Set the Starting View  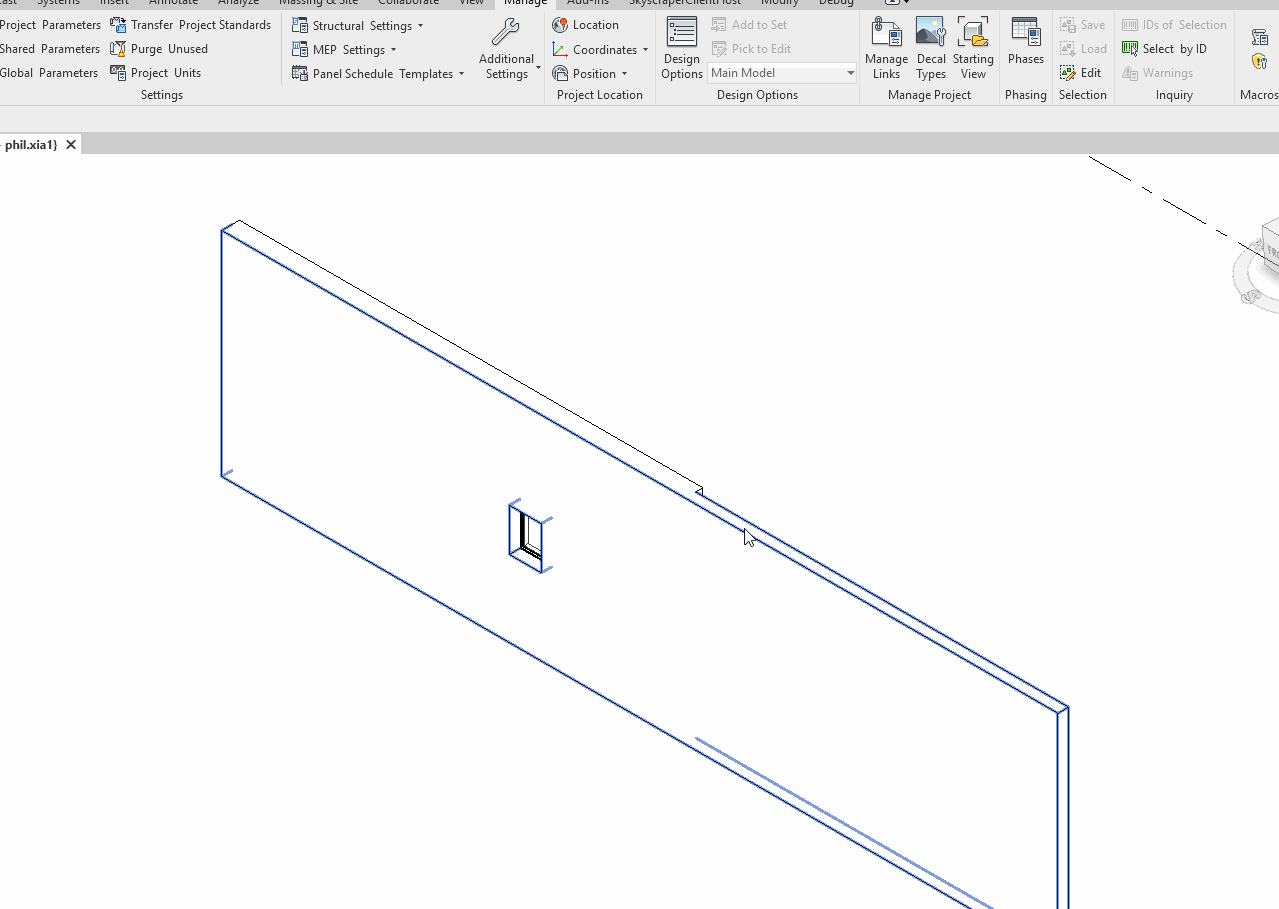[973, 48]
